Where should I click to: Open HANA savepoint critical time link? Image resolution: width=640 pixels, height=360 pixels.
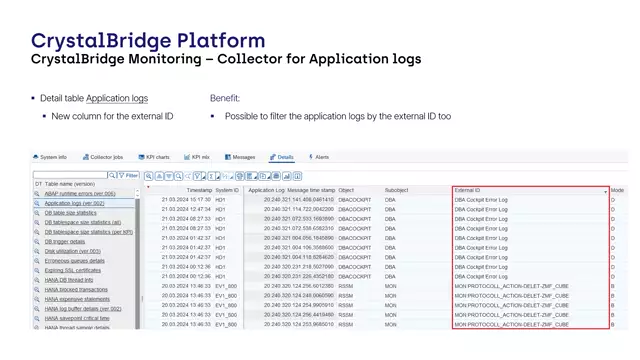(77, 318)
